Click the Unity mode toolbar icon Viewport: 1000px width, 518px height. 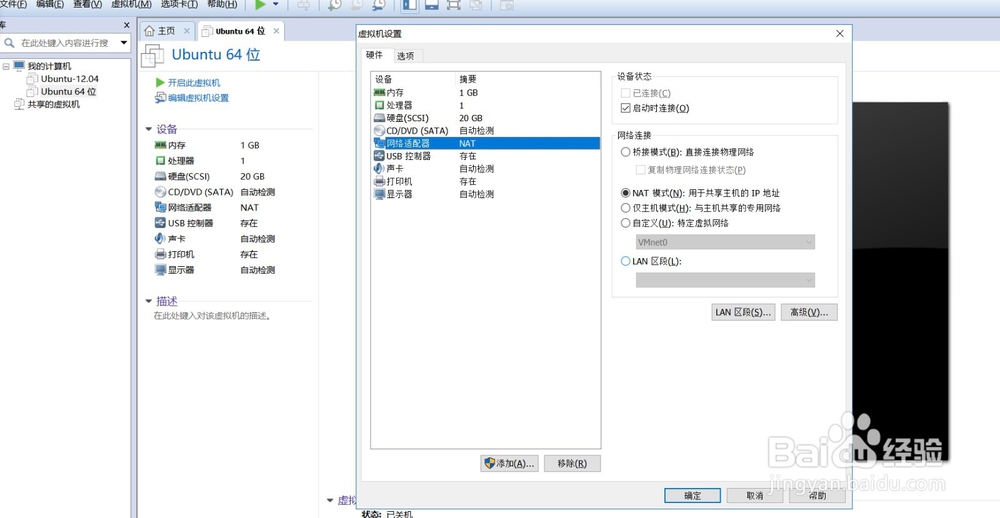(x=476, y=4)
